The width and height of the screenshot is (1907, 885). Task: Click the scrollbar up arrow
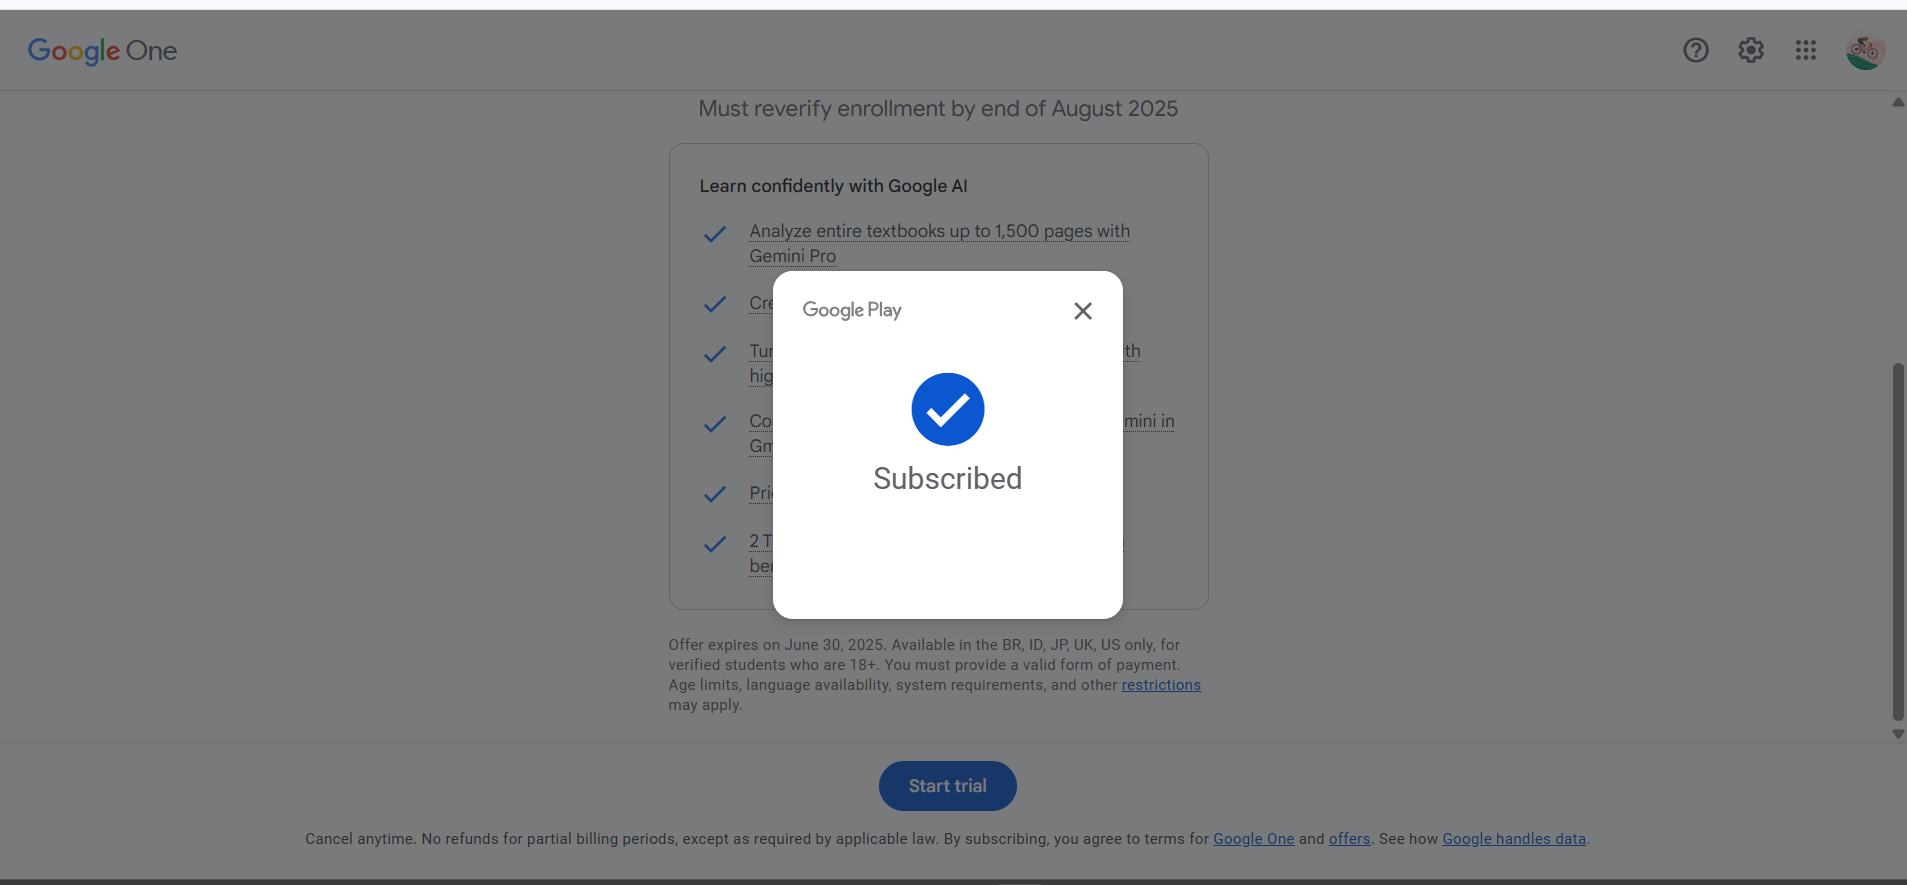[x=1897, y=103]
